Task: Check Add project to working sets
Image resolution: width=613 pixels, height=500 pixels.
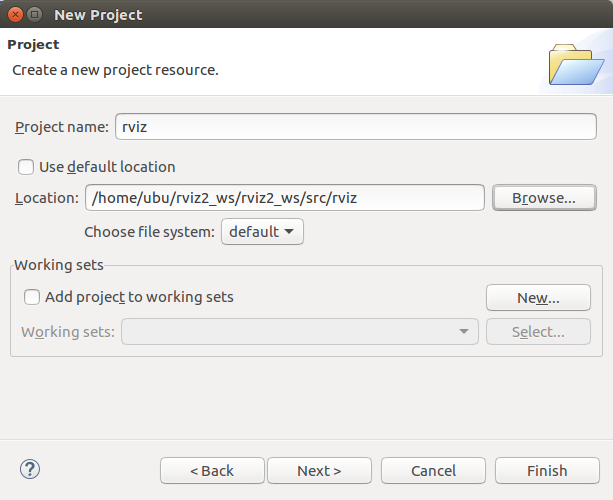Action: click(x=33, y=297)
